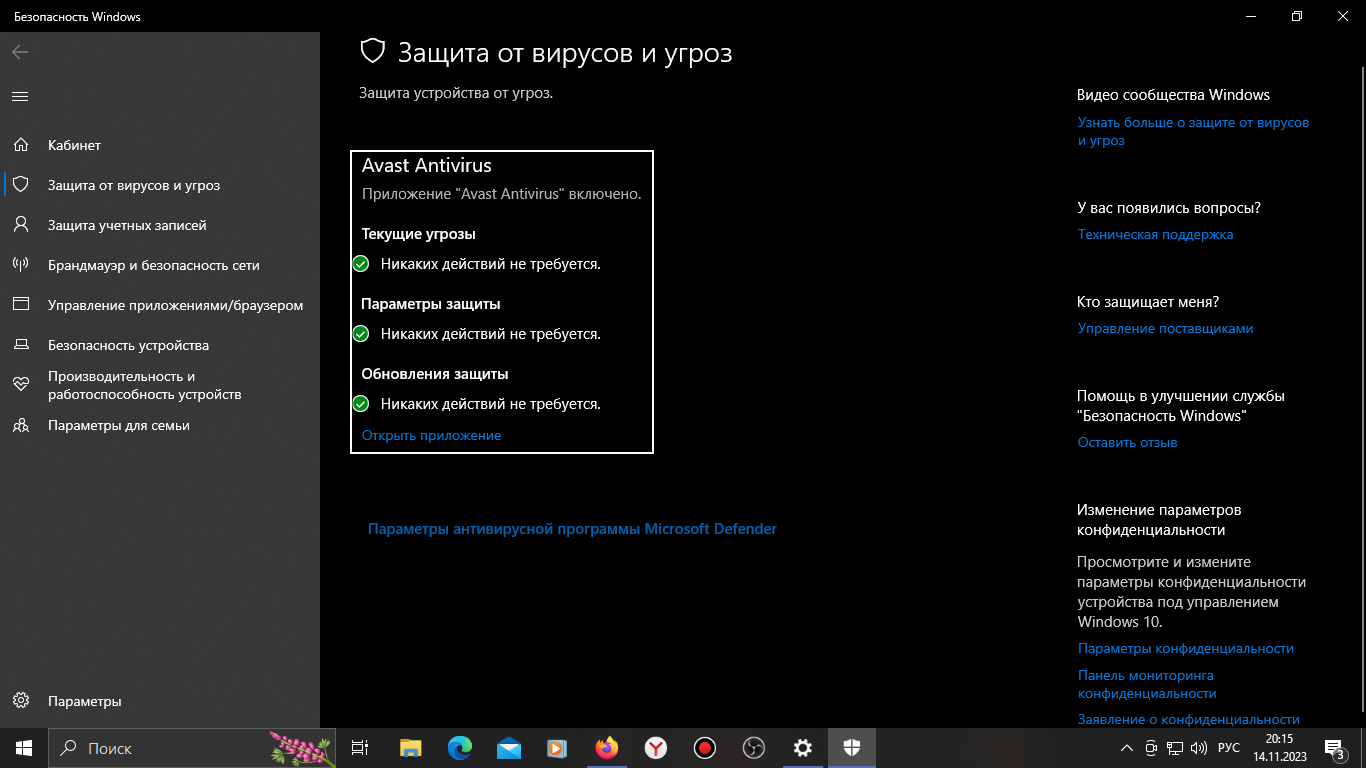This screenshot has width=1366, height=768.
Task: Click the page shield icon in the title
Action: click(x=373, y=51)
